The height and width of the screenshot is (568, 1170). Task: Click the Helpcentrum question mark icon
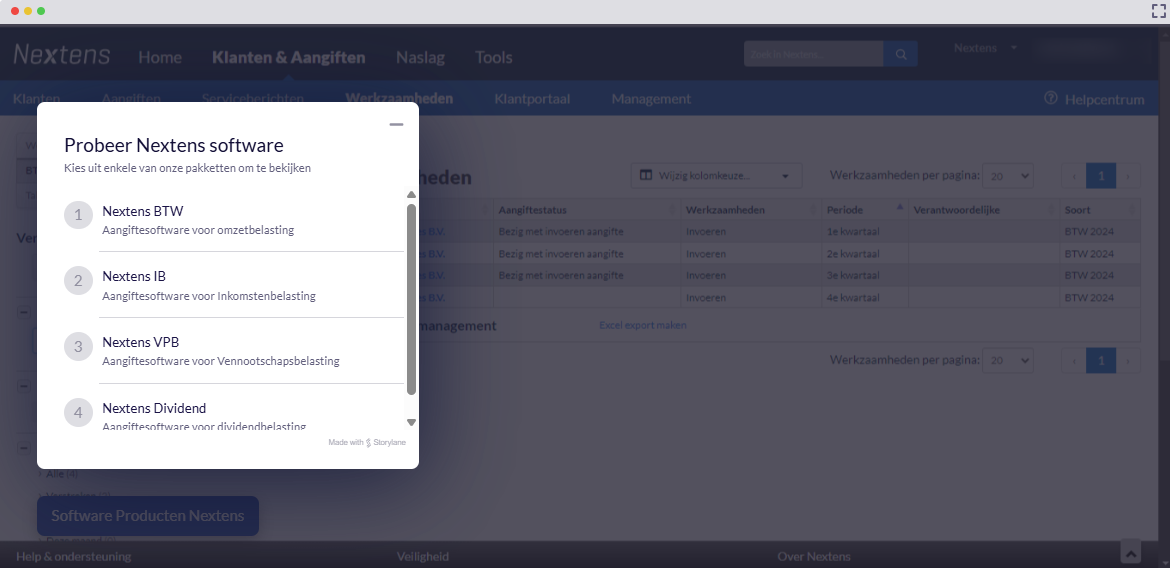tap(1051, 98)
